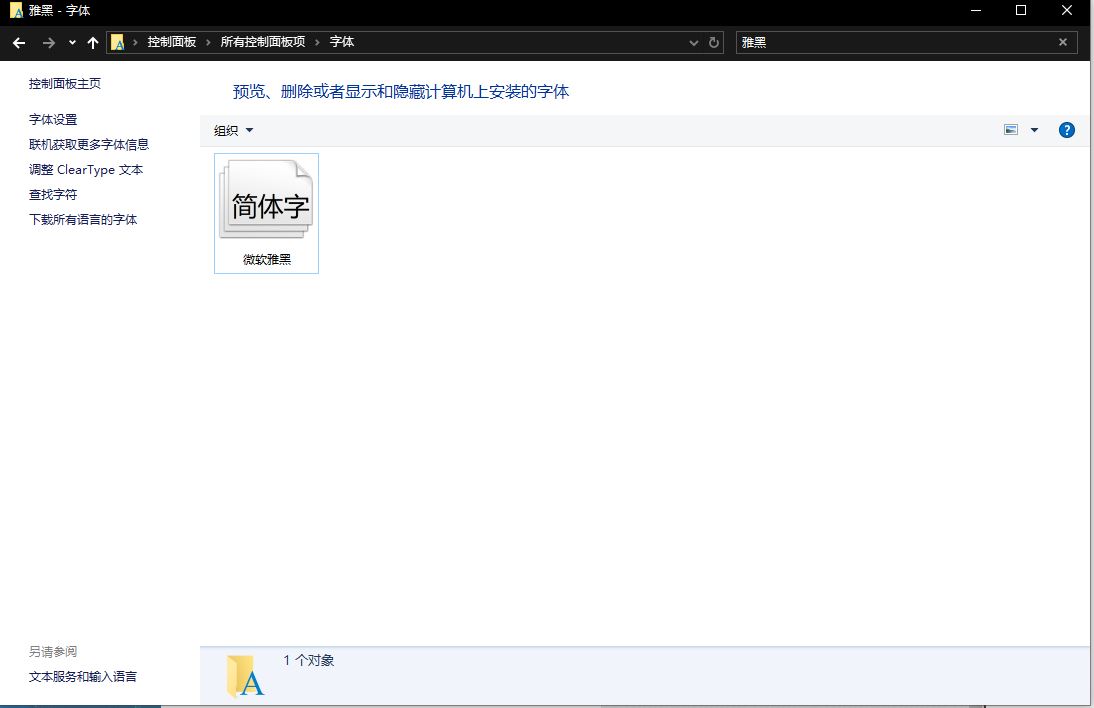Screen dimensions: 1094x708
Task: Click 调整 ClearType 文本 link
Action: tap(86, 170)
